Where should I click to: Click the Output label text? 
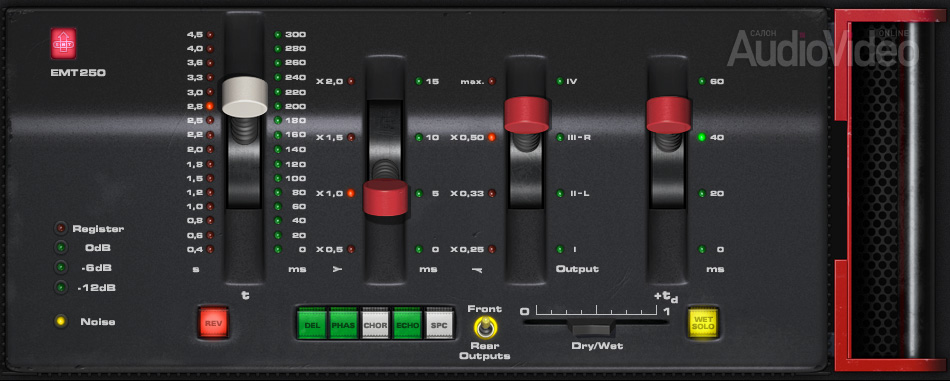click(x=577, y=269)
